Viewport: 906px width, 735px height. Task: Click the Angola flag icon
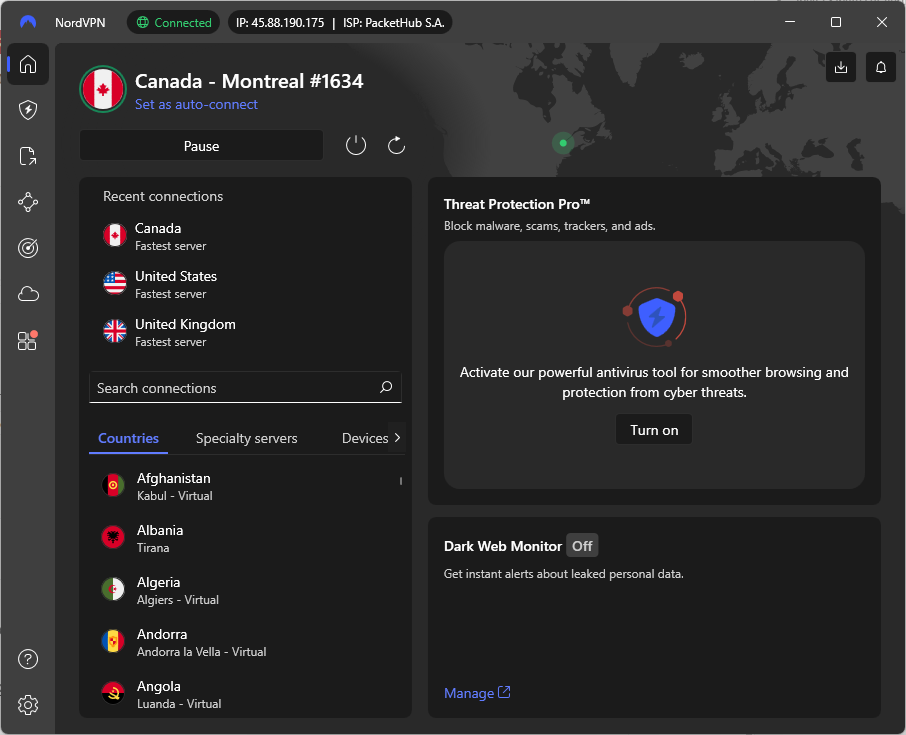113,693
